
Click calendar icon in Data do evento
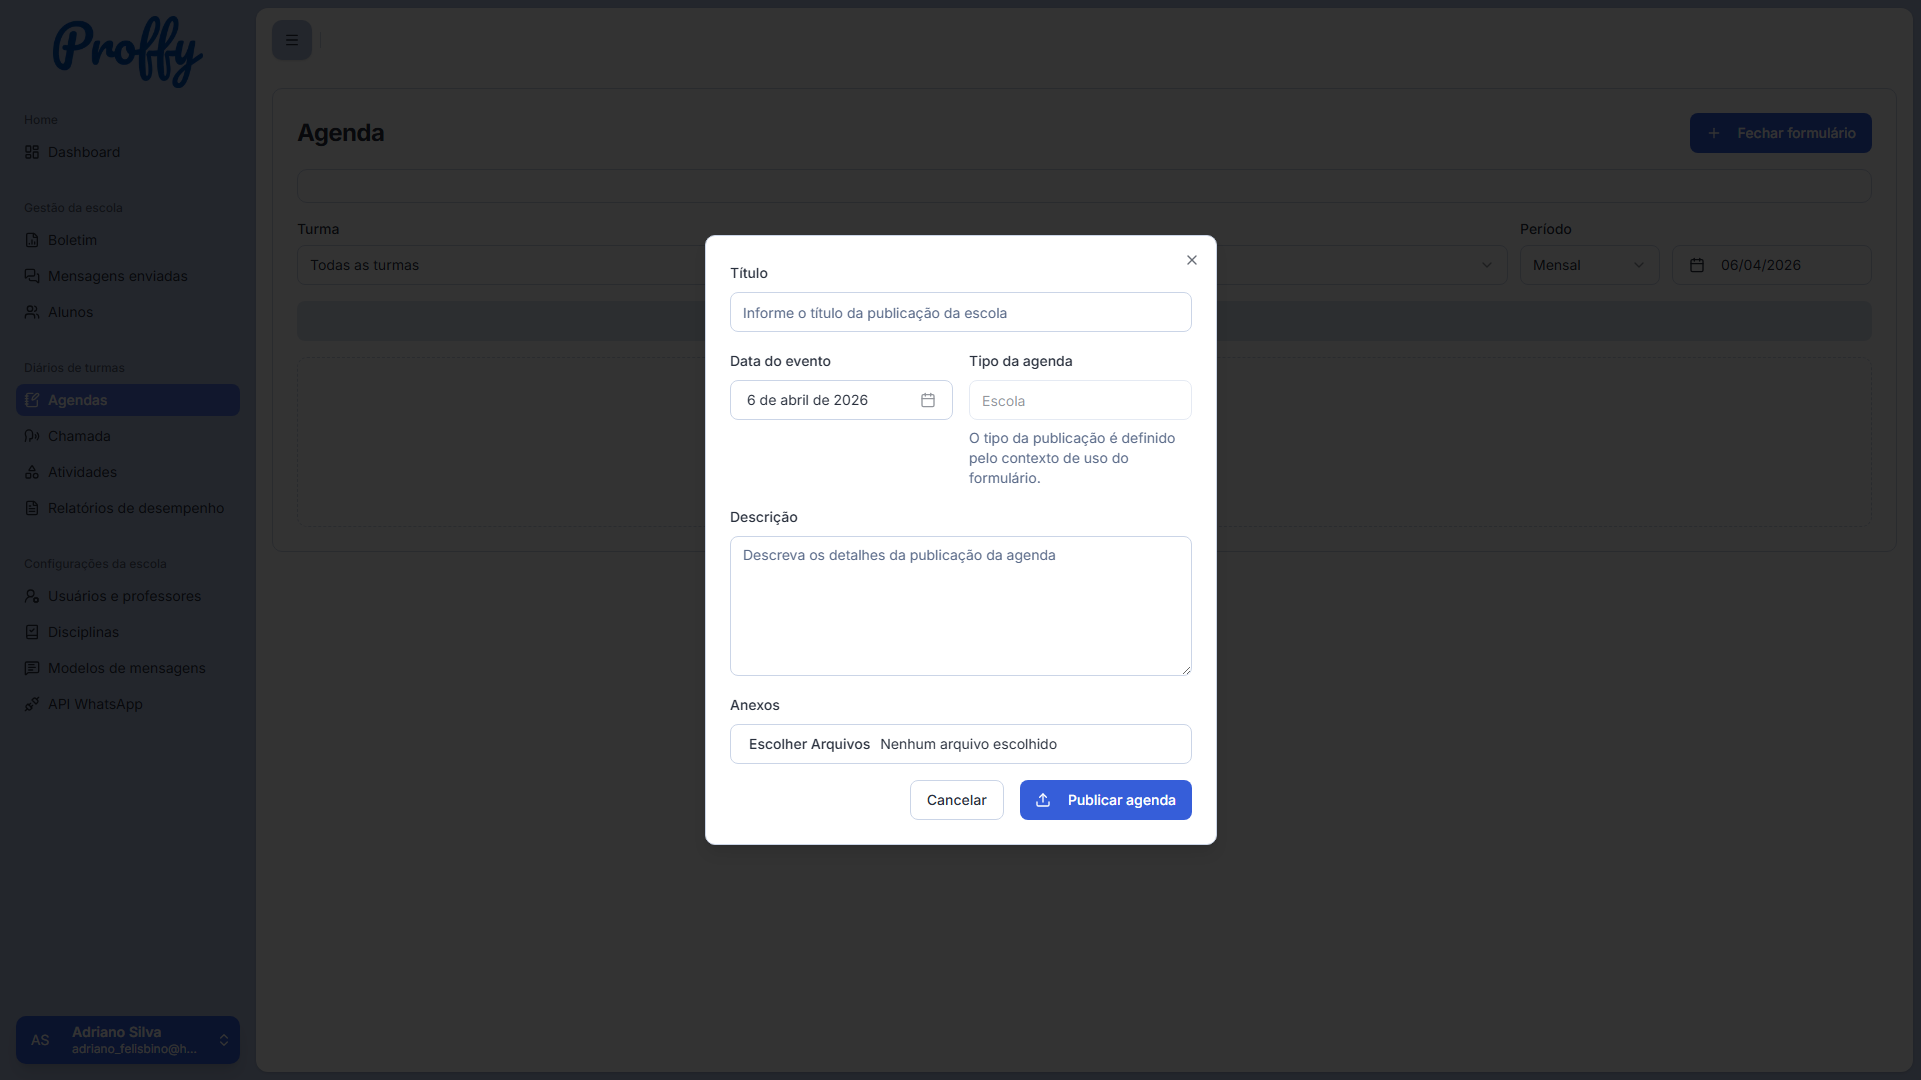click(x=928, y=400)
